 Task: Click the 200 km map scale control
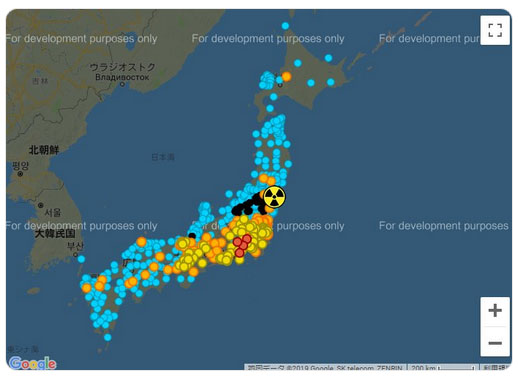tap(443, 368)
